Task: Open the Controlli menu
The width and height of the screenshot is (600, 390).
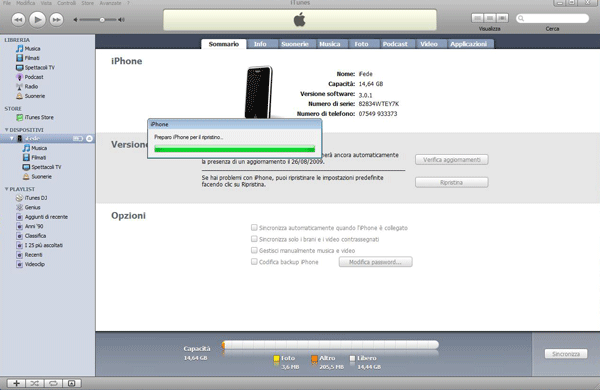Action: (x=67, y=3)
